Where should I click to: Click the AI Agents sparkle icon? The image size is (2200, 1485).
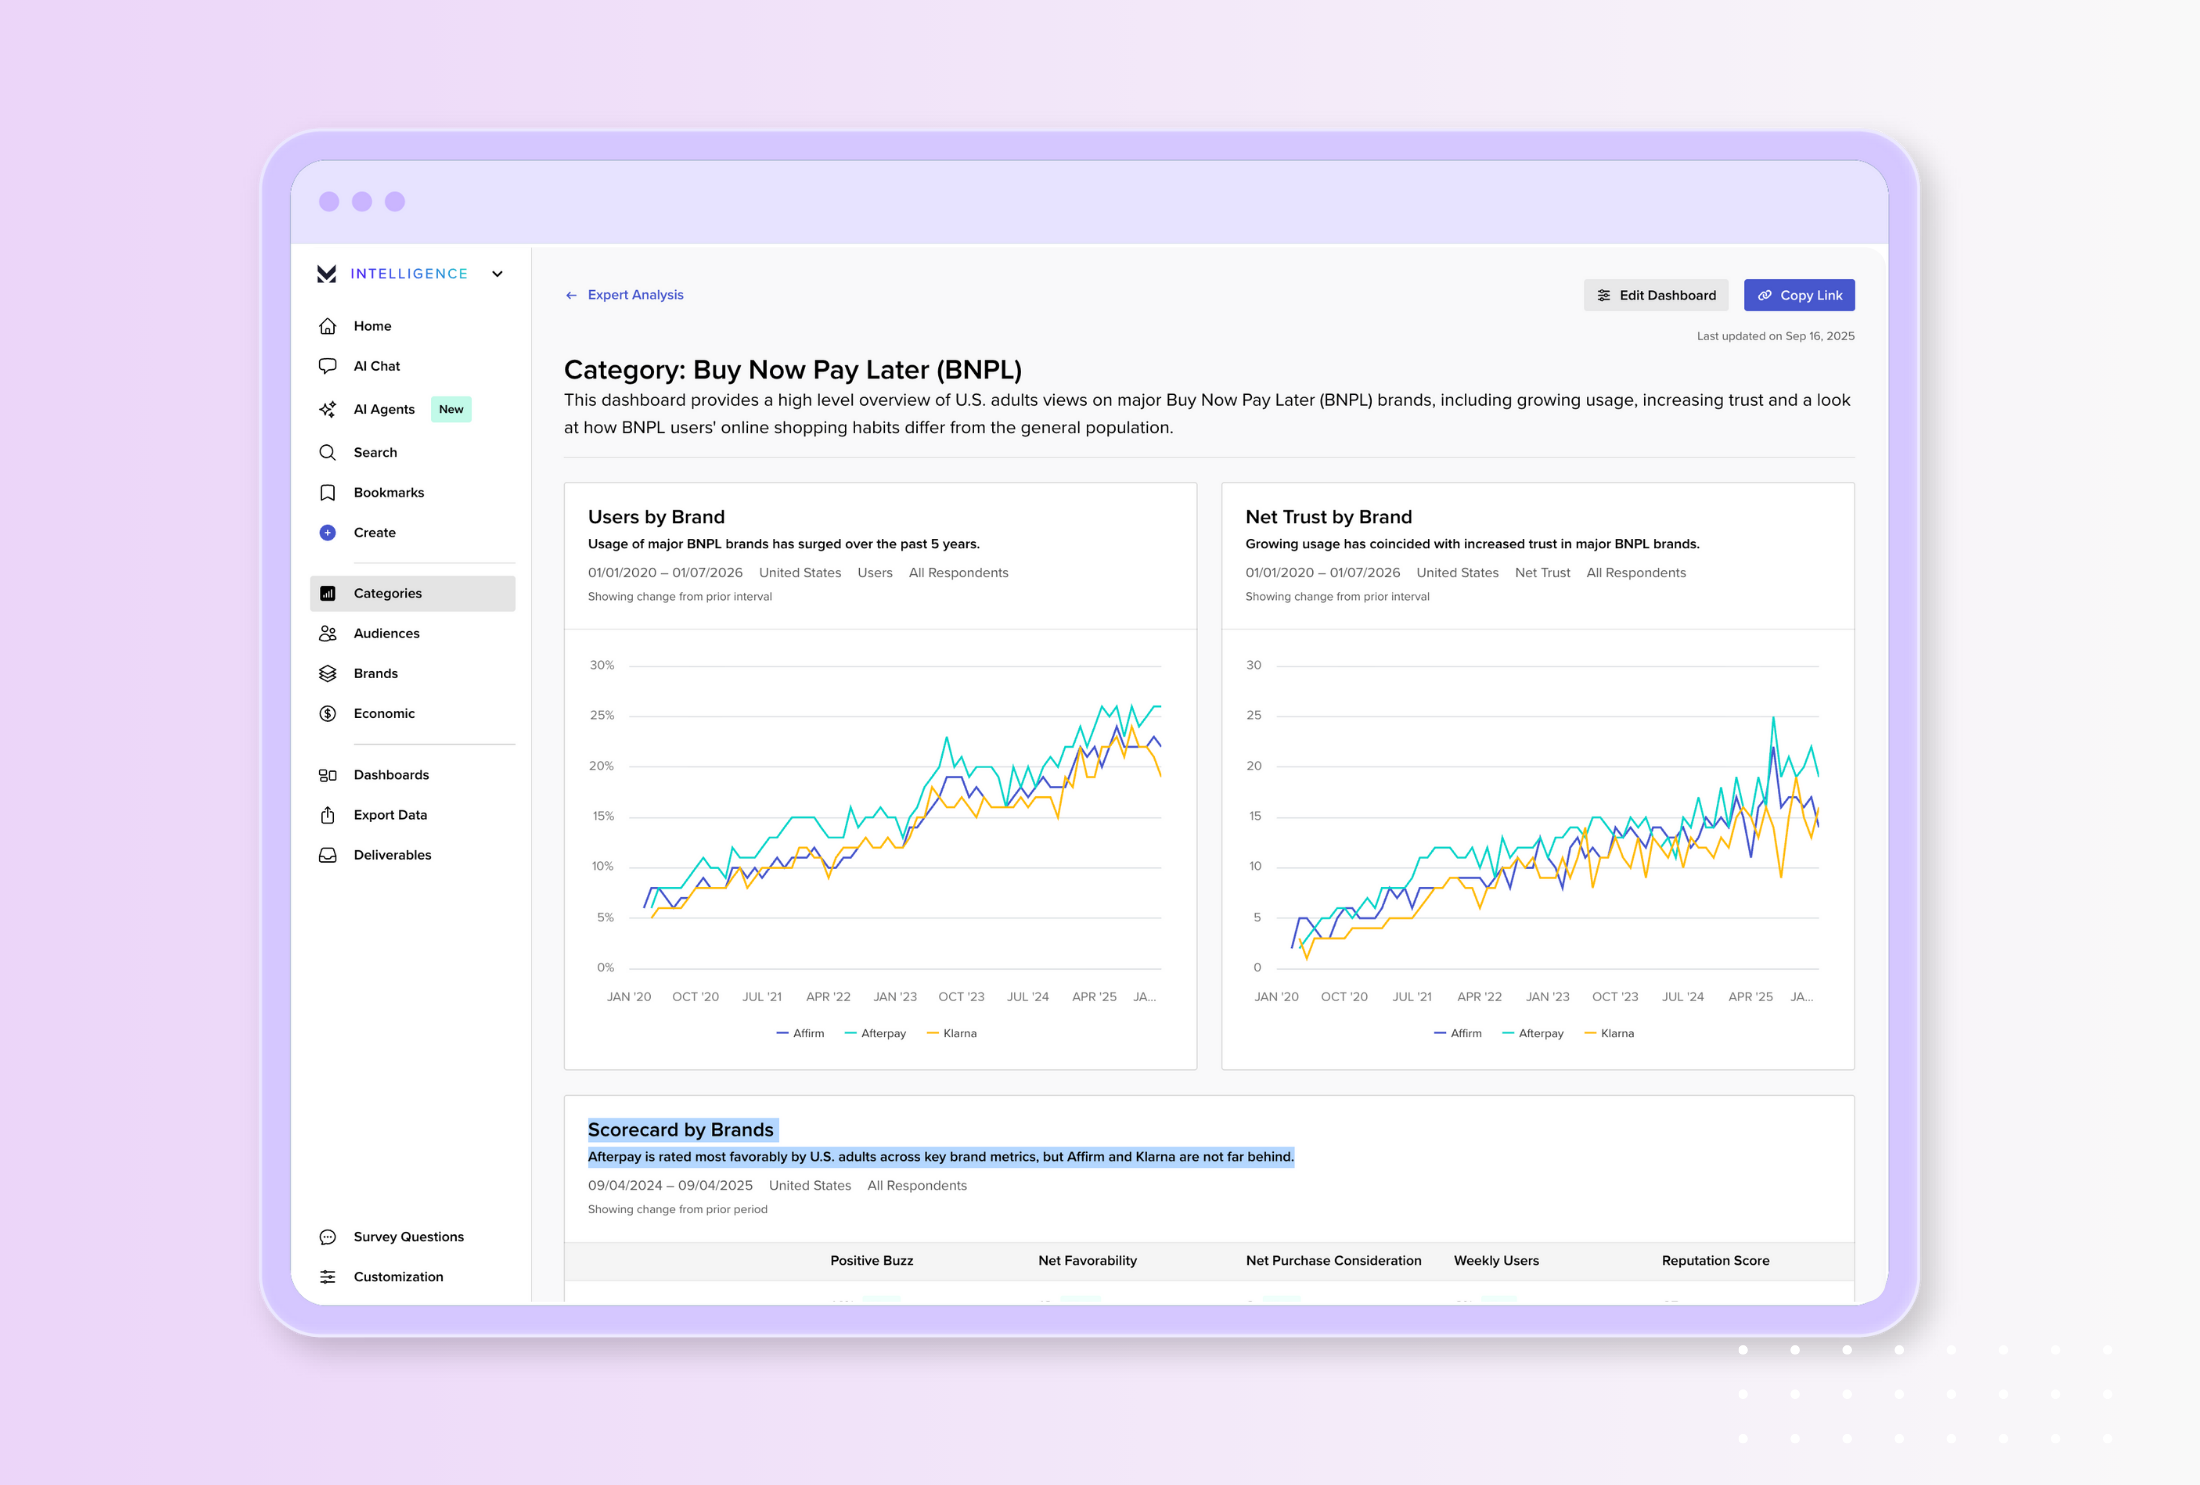[327, 409]
